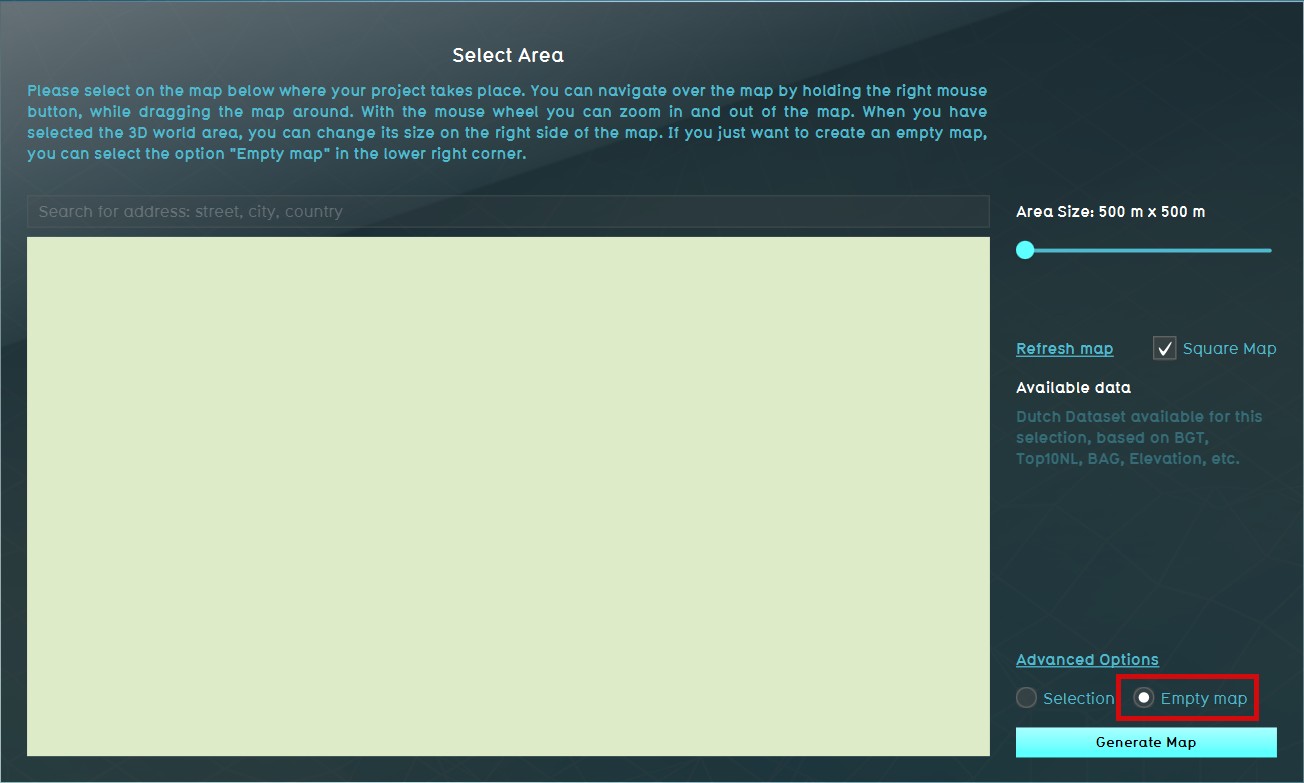This screenshot has height=783, width=1304.
Task: Click the center of the green map area
Action: point(508,496)
